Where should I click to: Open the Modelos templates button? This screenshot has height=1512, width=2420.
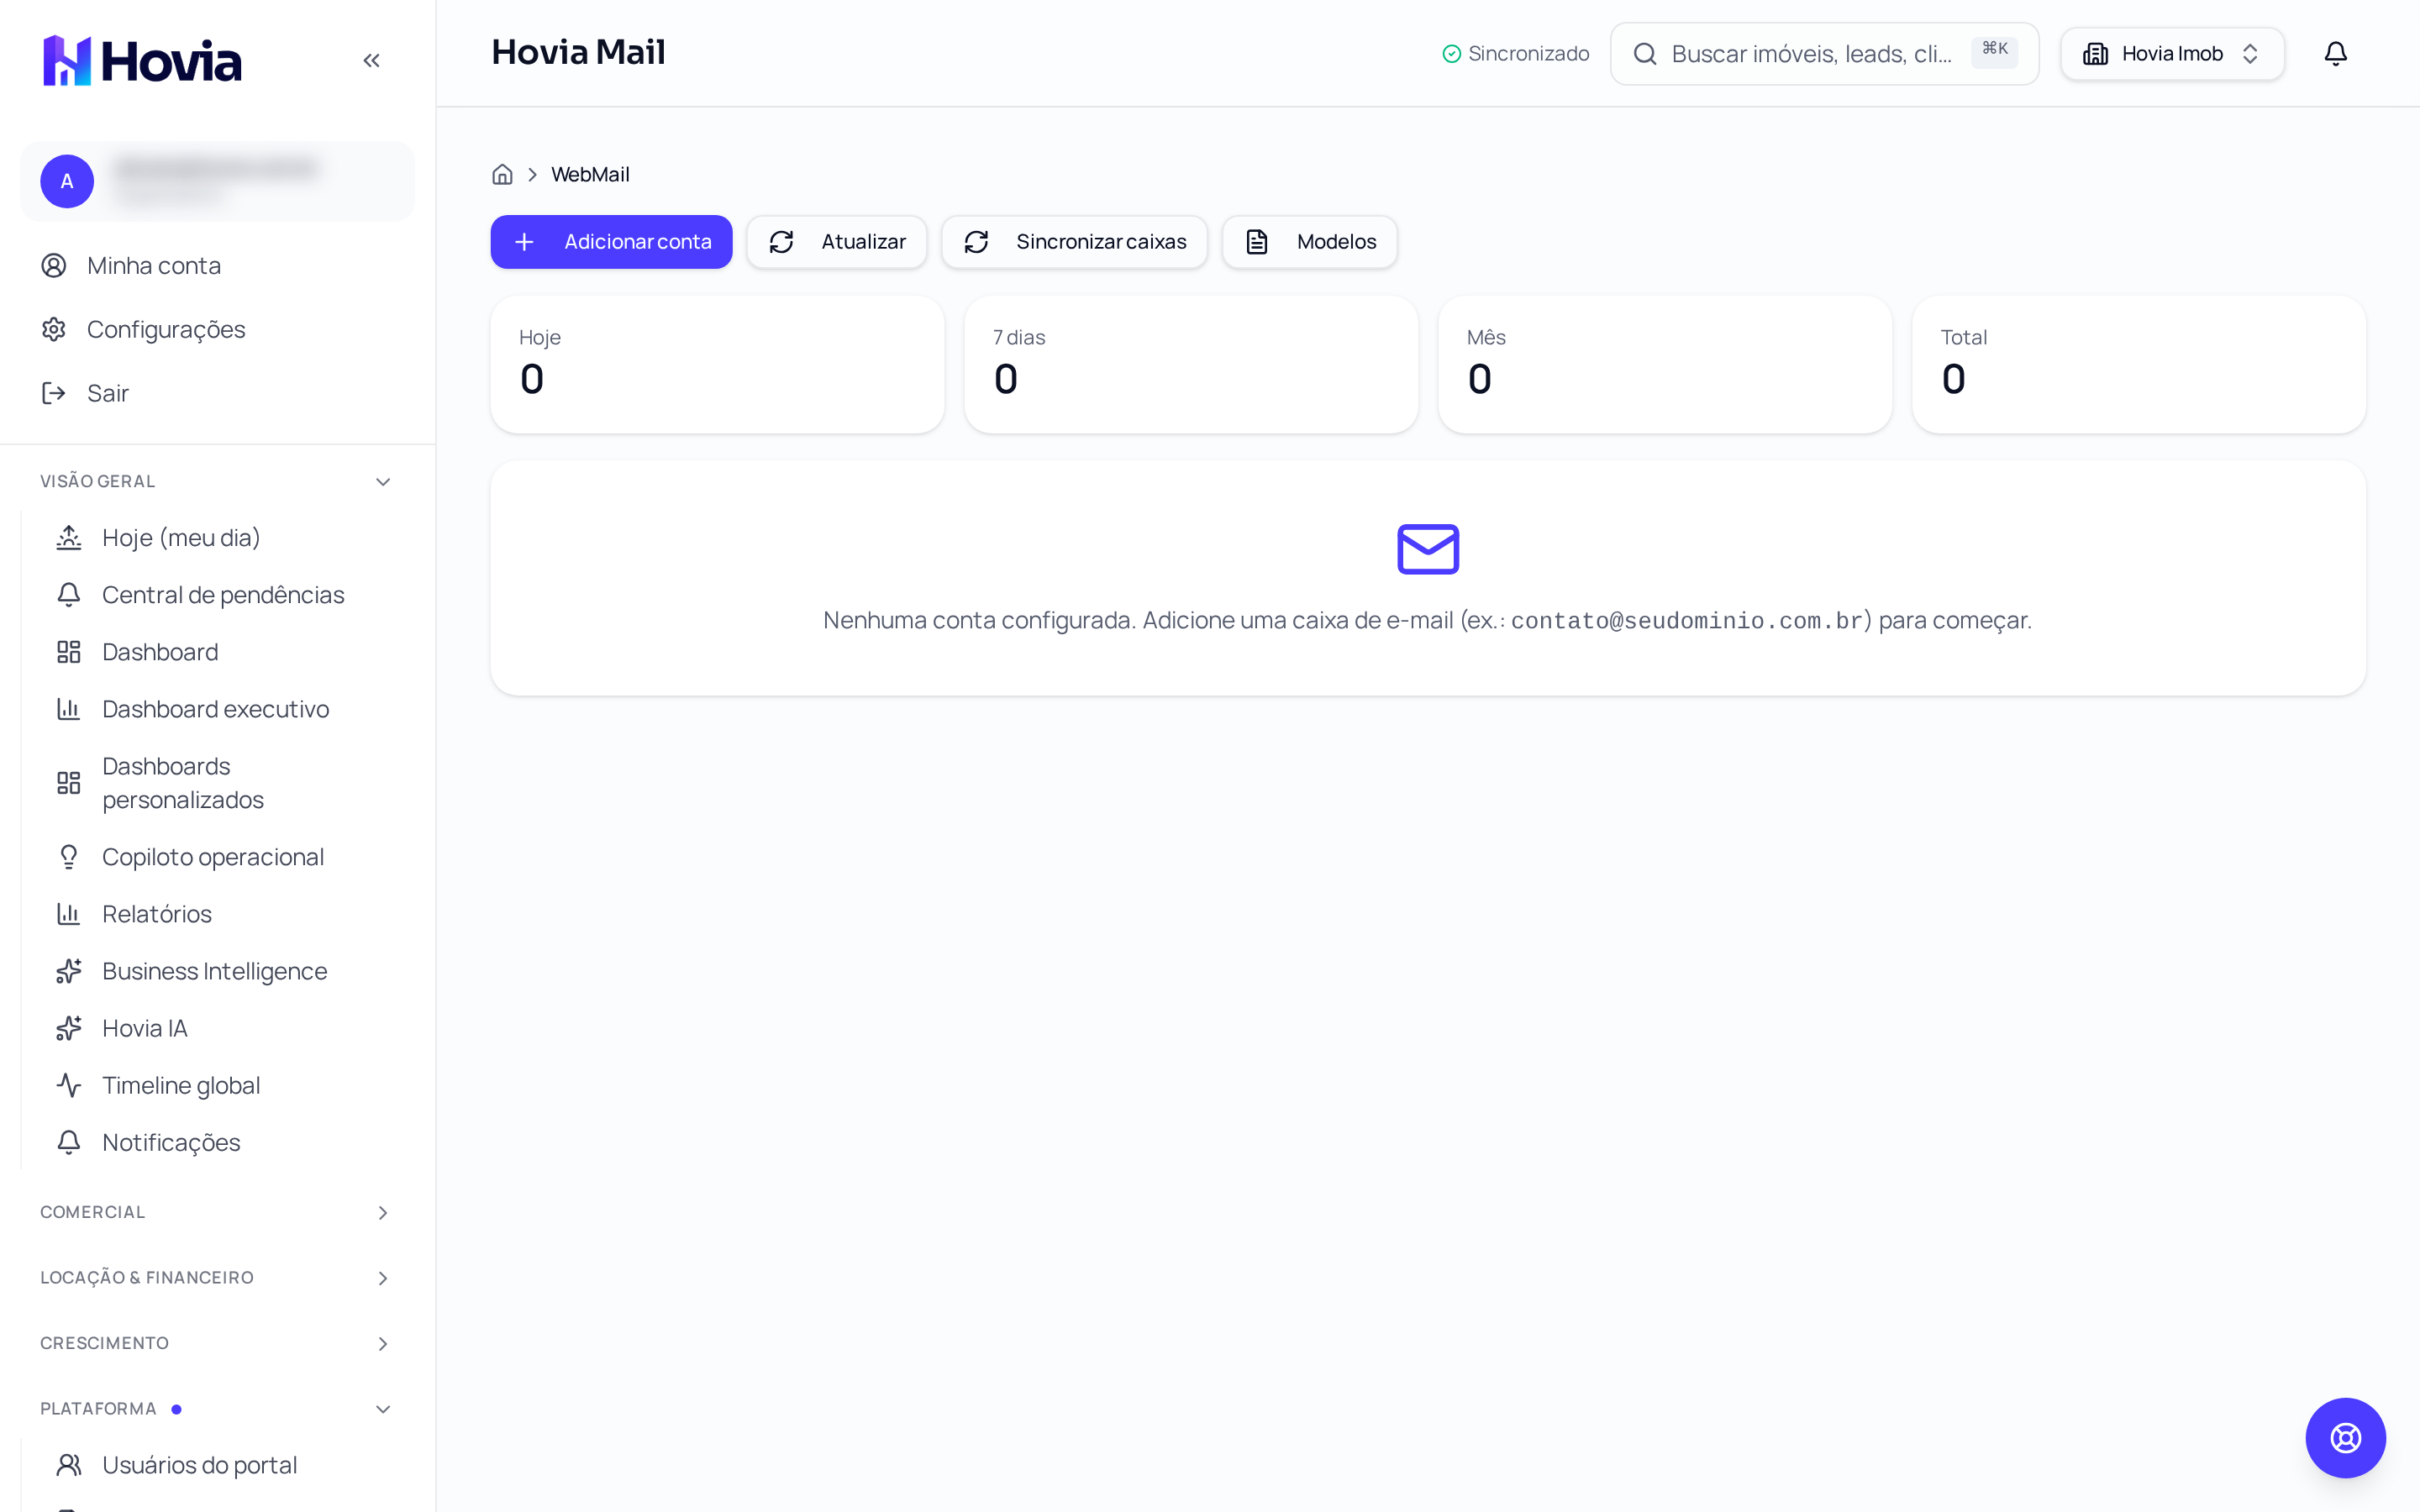tap(1309, 242)
